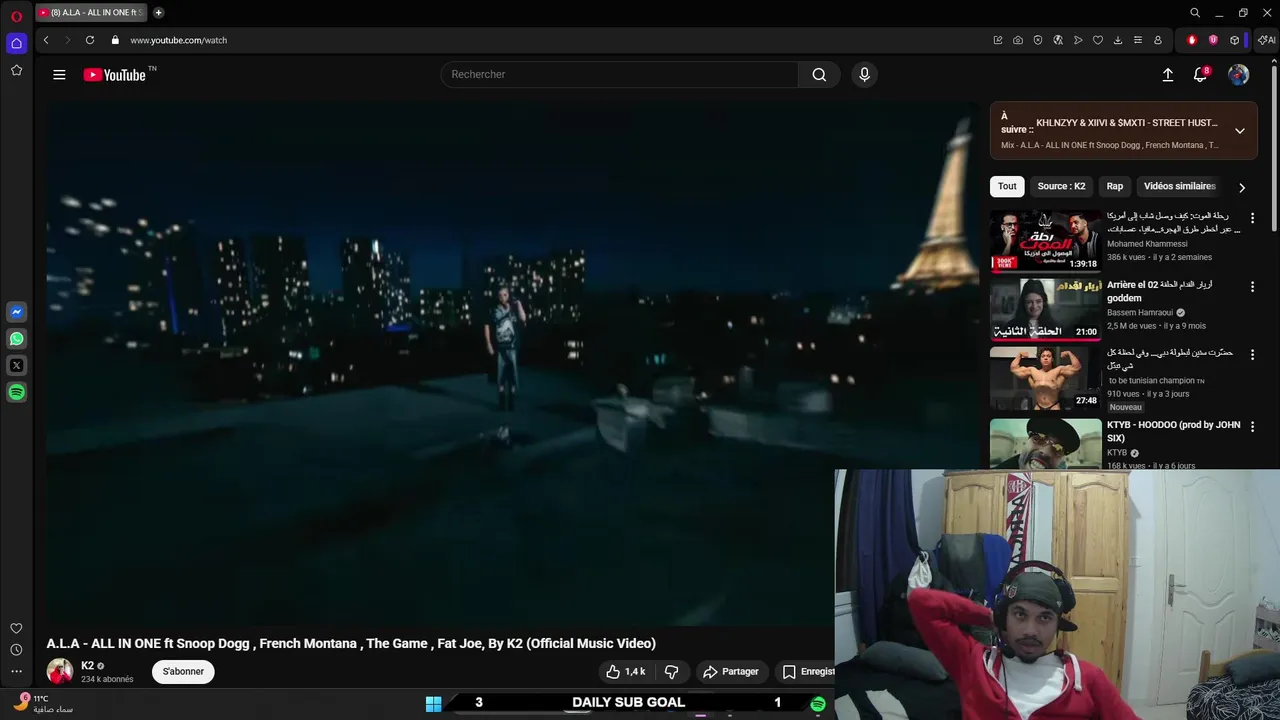Viewport: 1280px width, 720px height.
Task: Select the 'Vidéos similaires' filter chip
Action: click(1180, 186)
